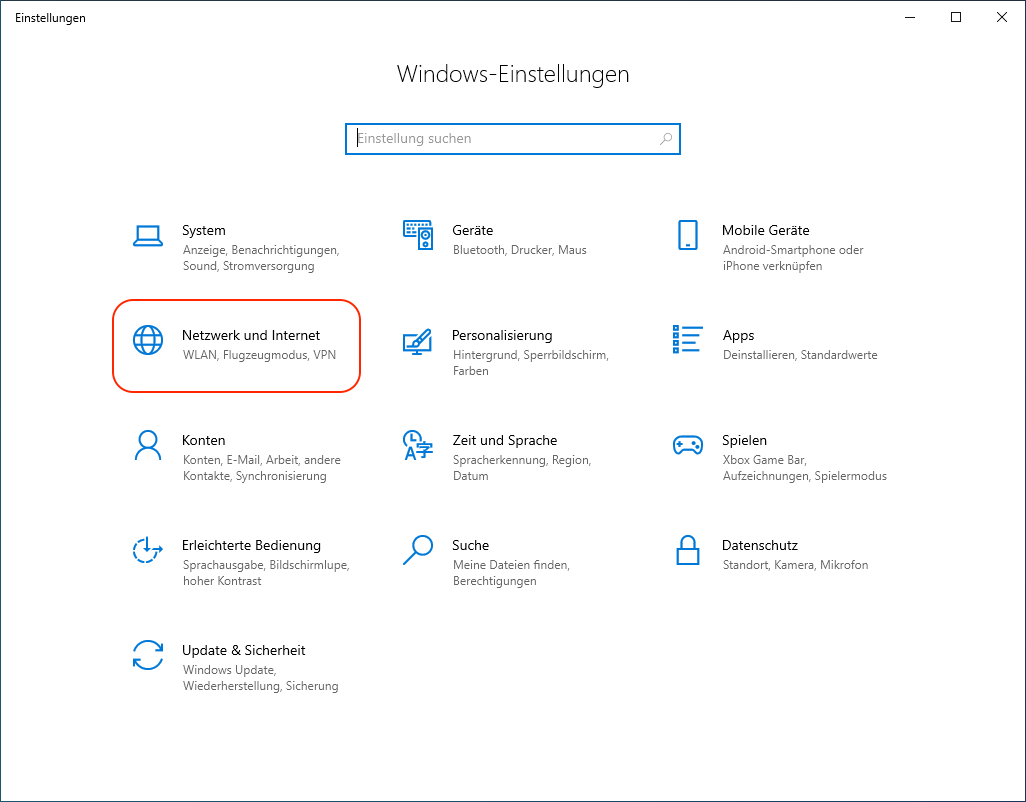Maximize the Einstellungen window

coord(956,17)
